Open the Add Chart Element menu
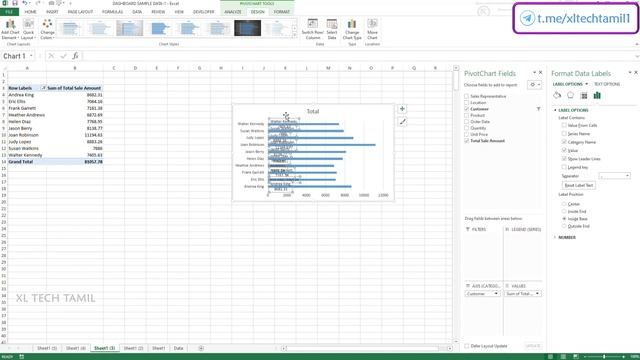 [10, 29]
